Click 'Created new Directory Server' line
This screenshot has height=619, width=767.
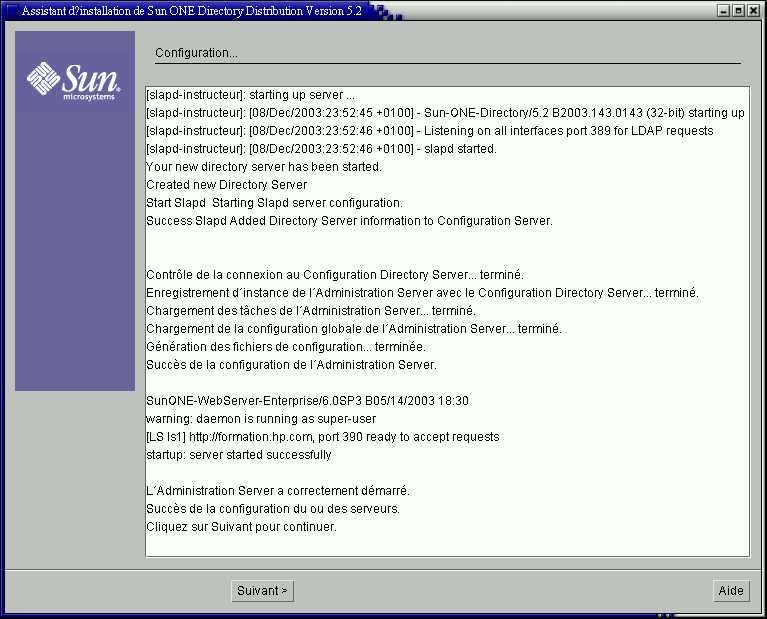(x=226, y=184)
